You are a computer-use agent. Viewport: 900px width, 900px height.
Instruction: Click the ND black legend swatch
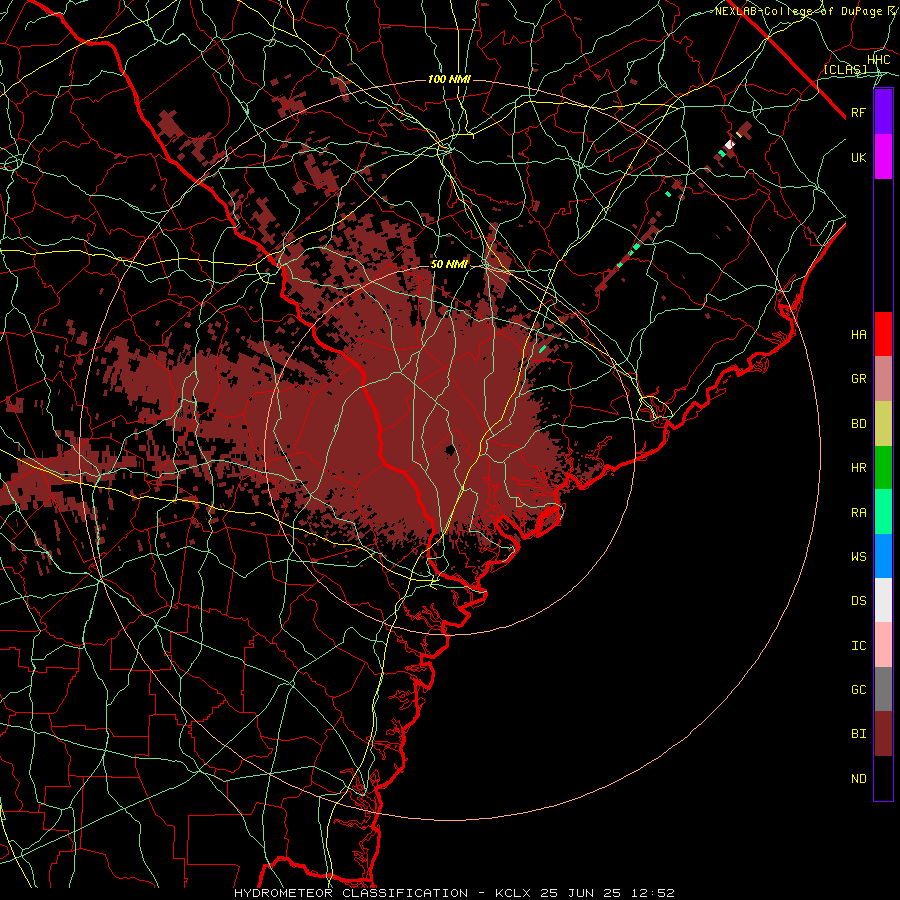coord(883,778)
